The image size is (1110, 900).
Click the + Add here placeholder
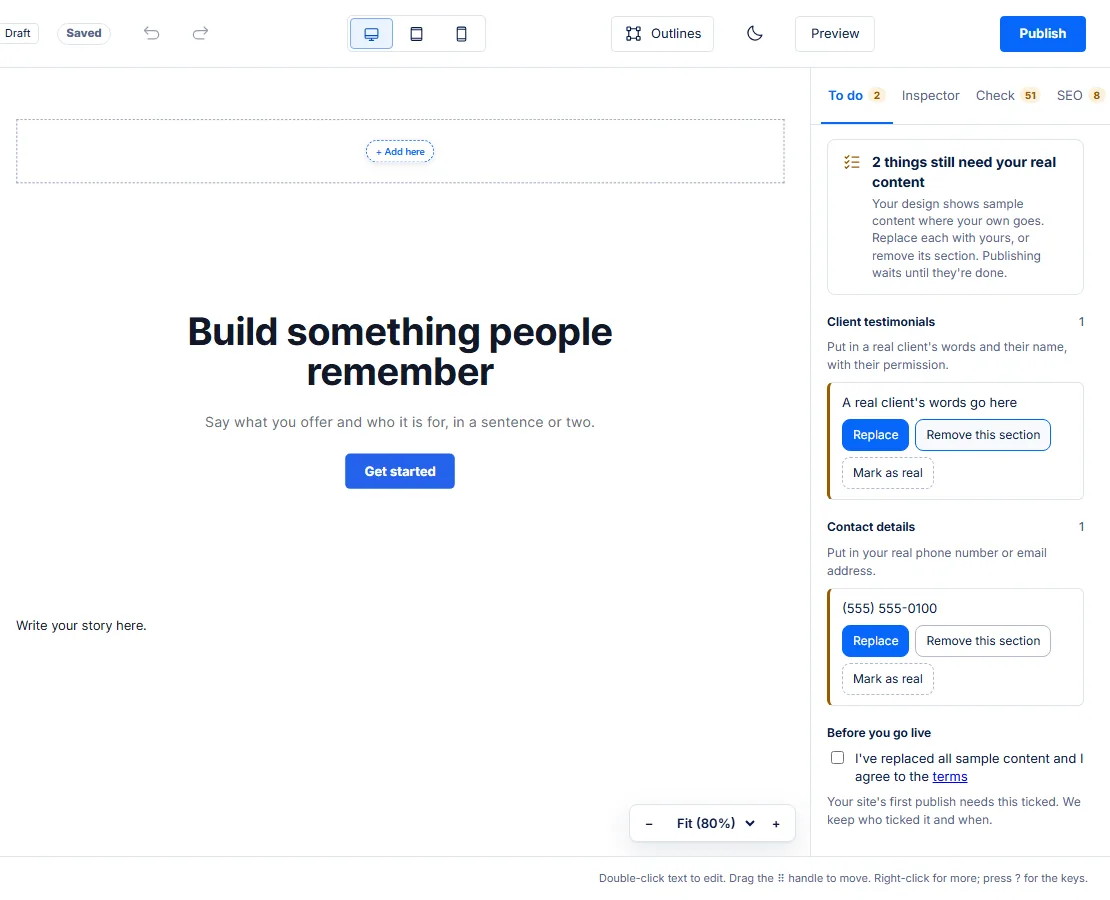(x=400, y=152)
